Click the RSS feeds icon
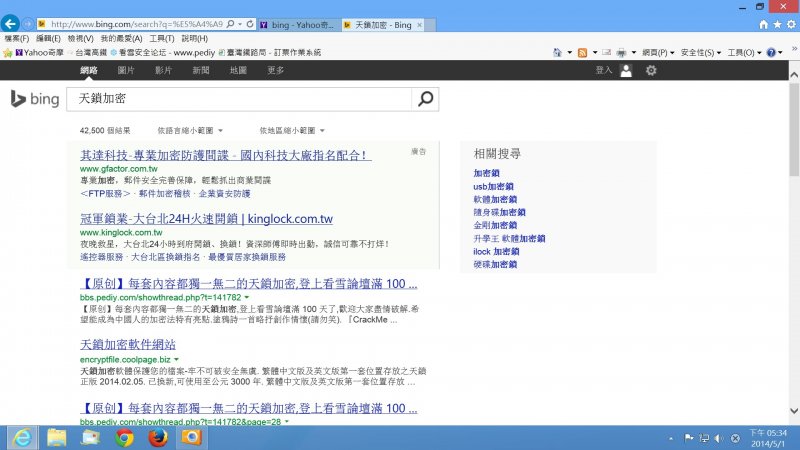This screenshot has width=800, height=450. pyautogui.click(x=582, y=52)
